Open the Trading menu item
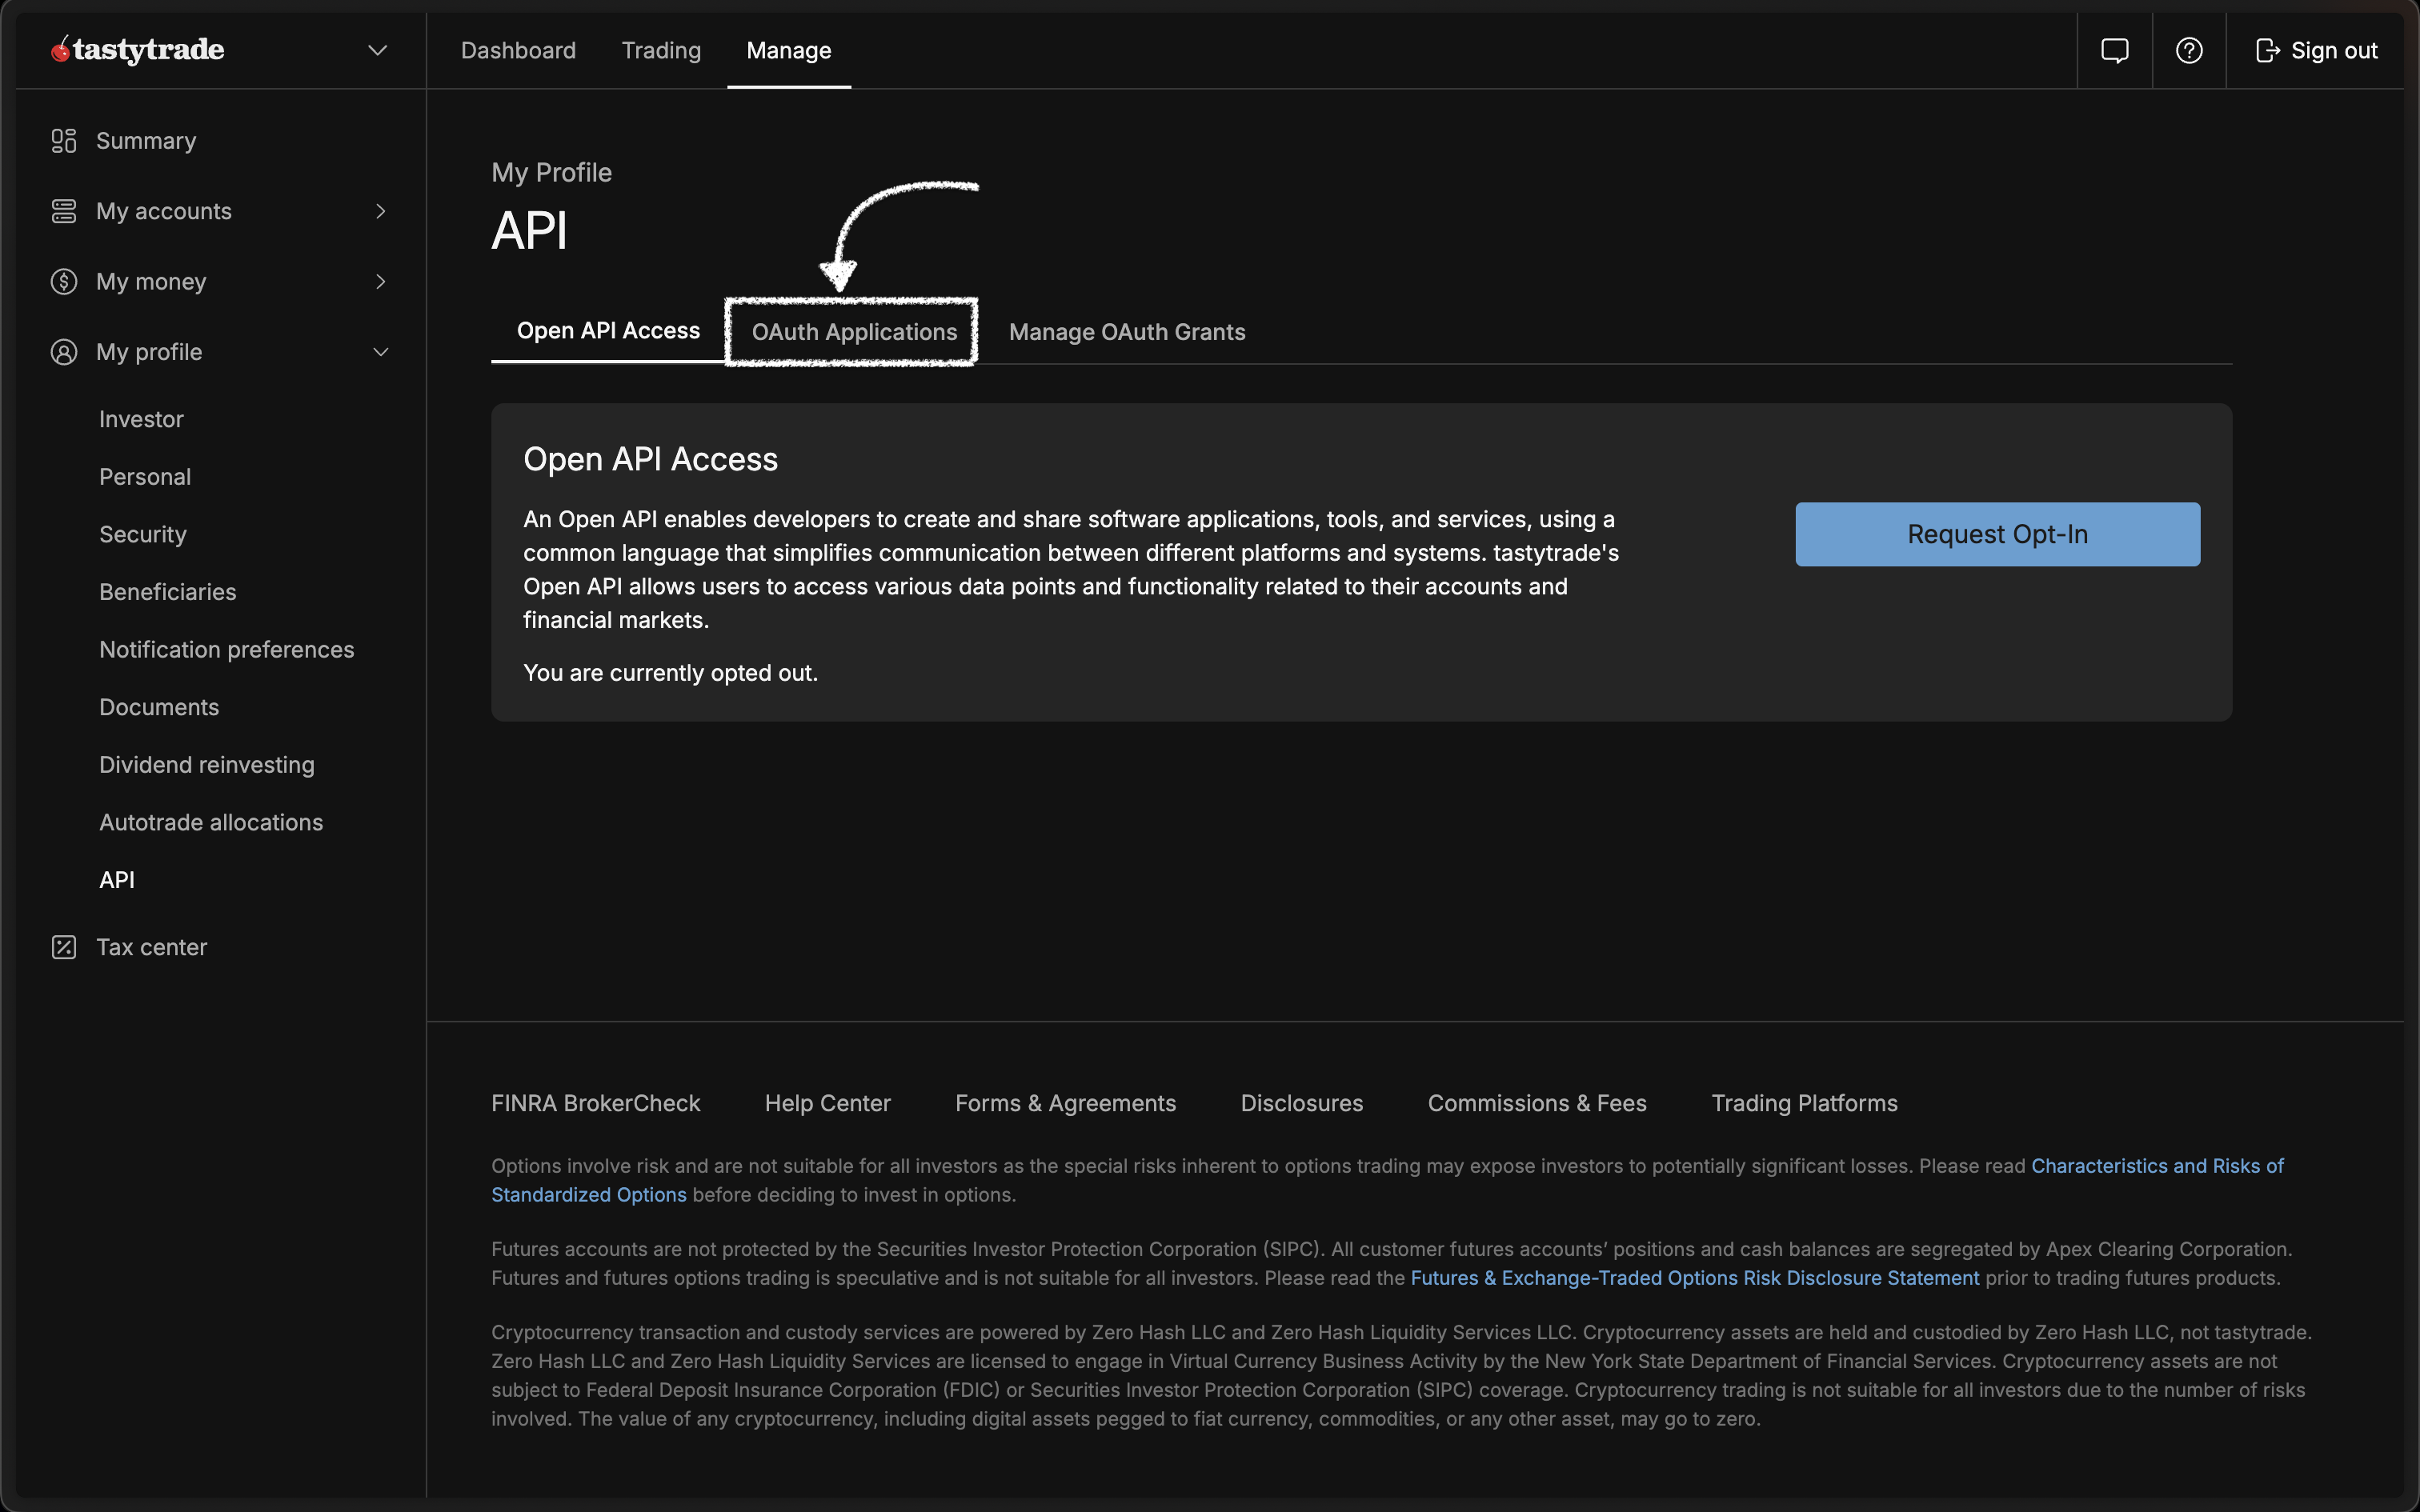This screenshot has width=2420, height=1512. 661,50
